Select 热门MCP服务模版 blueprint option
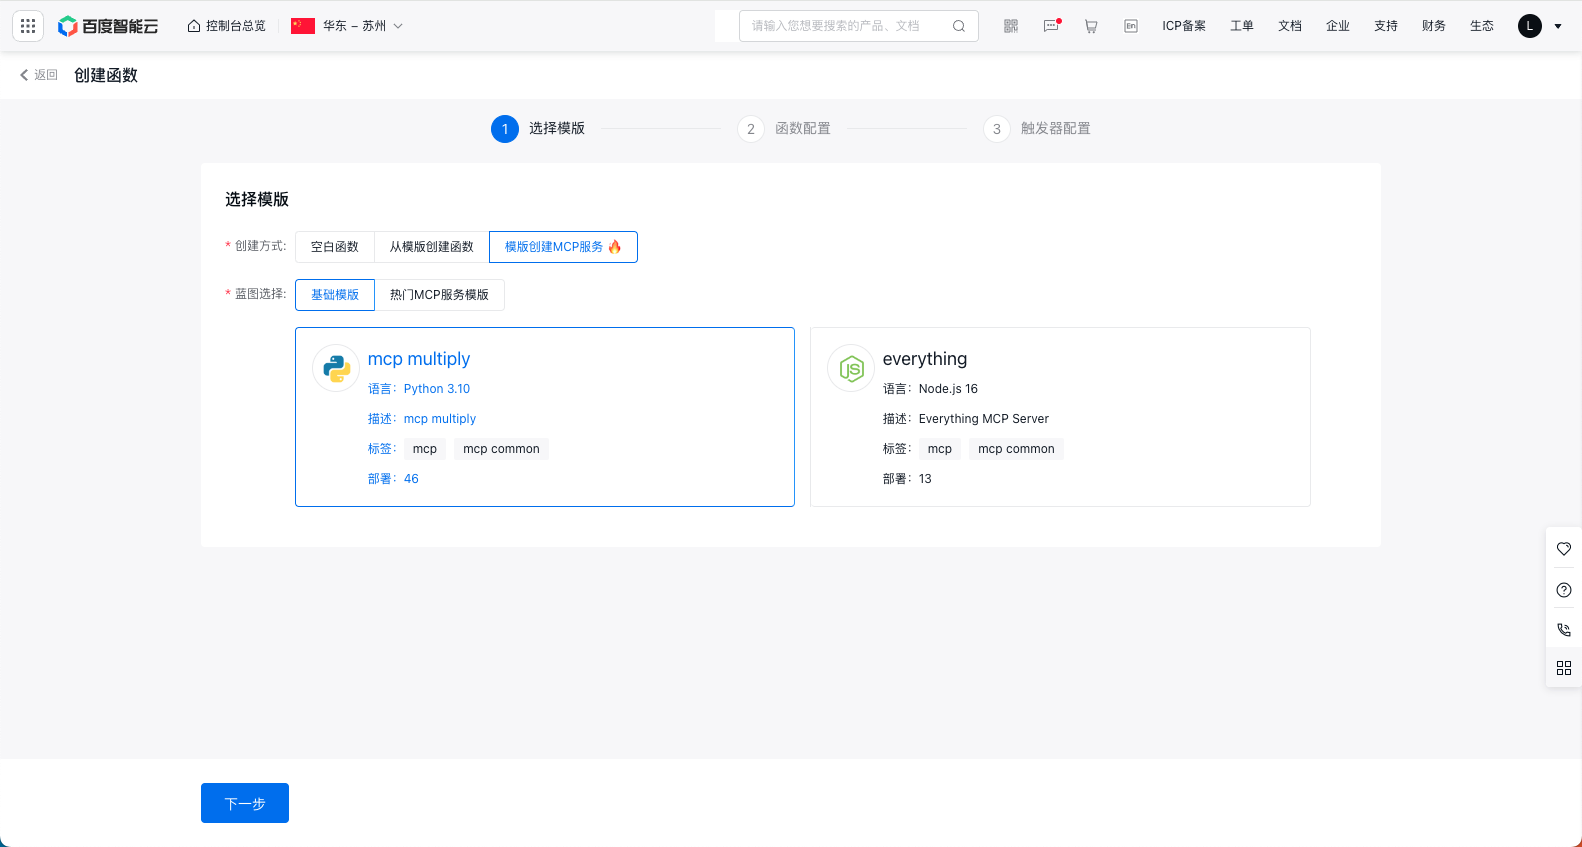The width and height of the screenshot is (1582, 847). coord(439,295)
